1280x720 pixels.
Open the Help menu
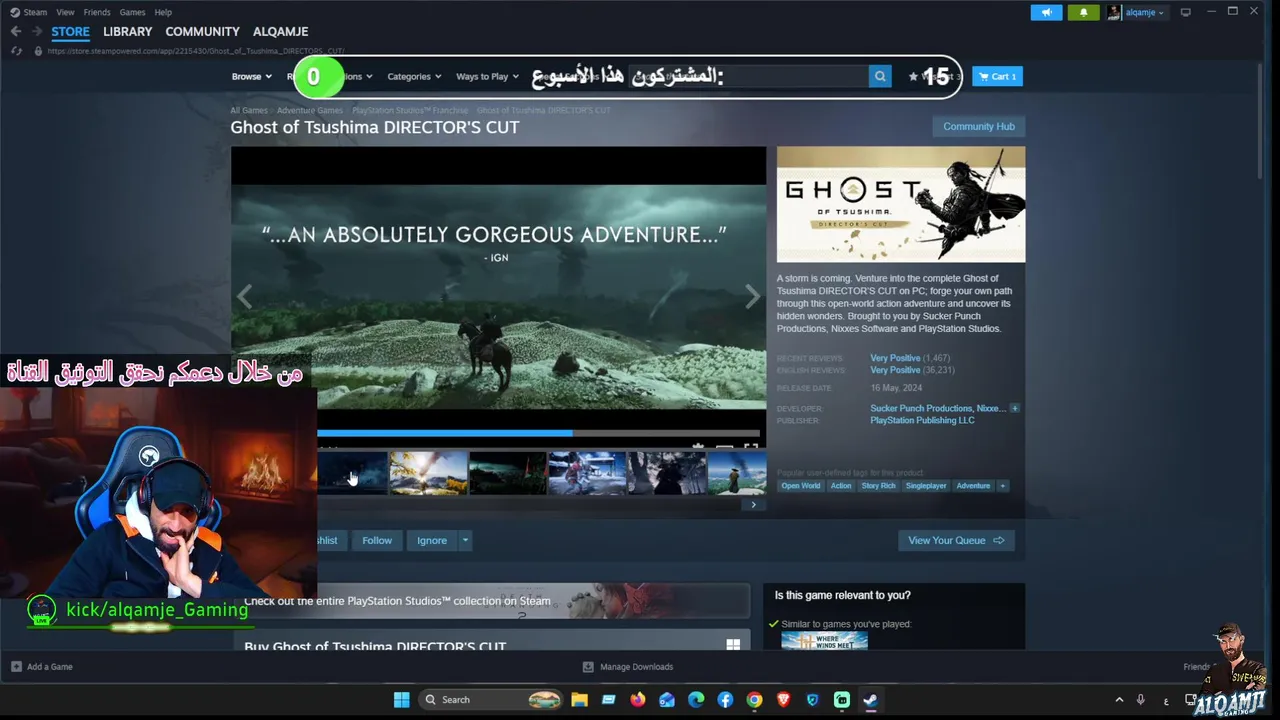(x=163, y=12)
